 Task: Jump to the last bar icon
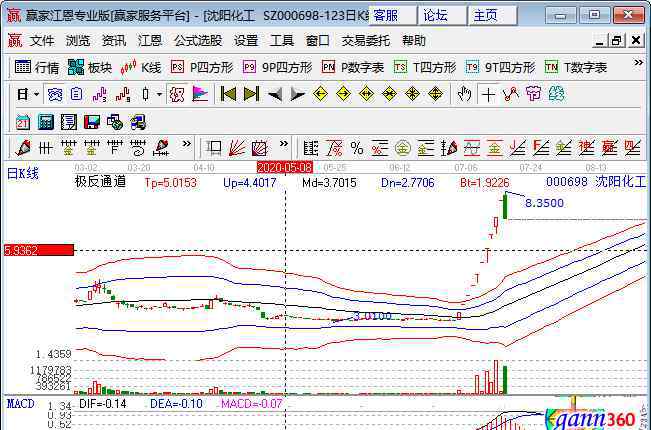251,94
